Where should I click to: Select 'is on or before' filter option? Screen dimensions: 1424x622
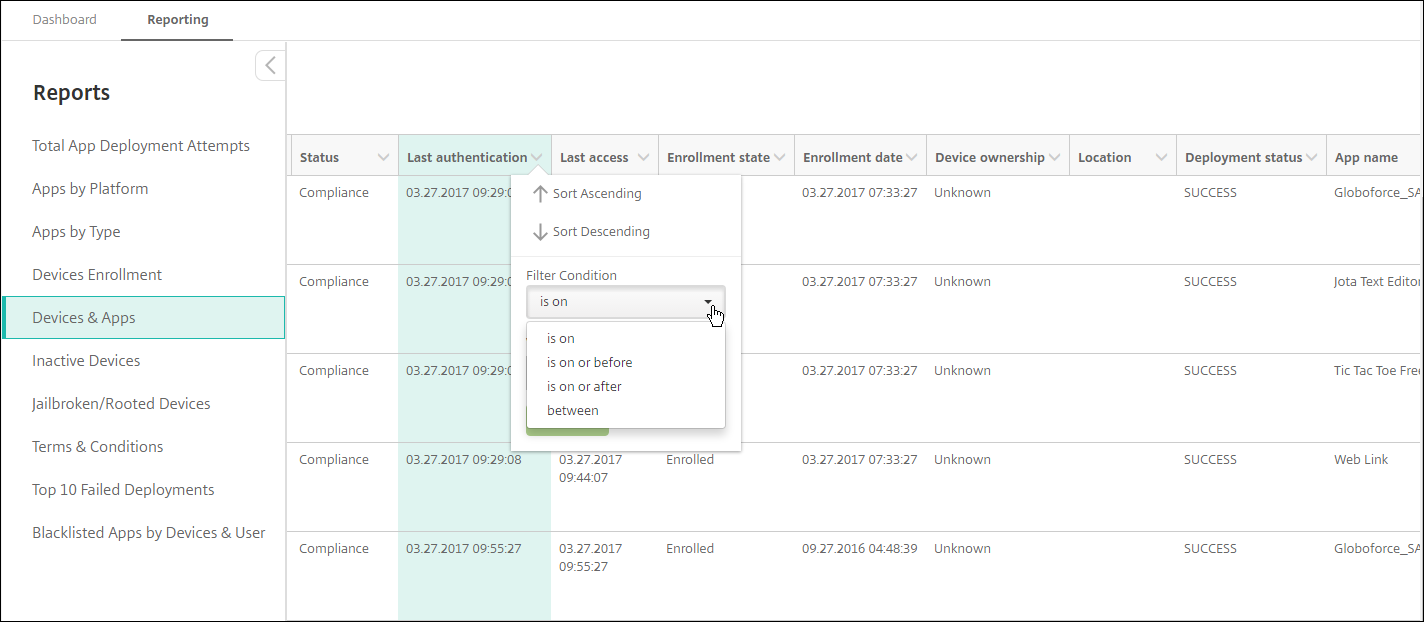click(x=589, y=363)
